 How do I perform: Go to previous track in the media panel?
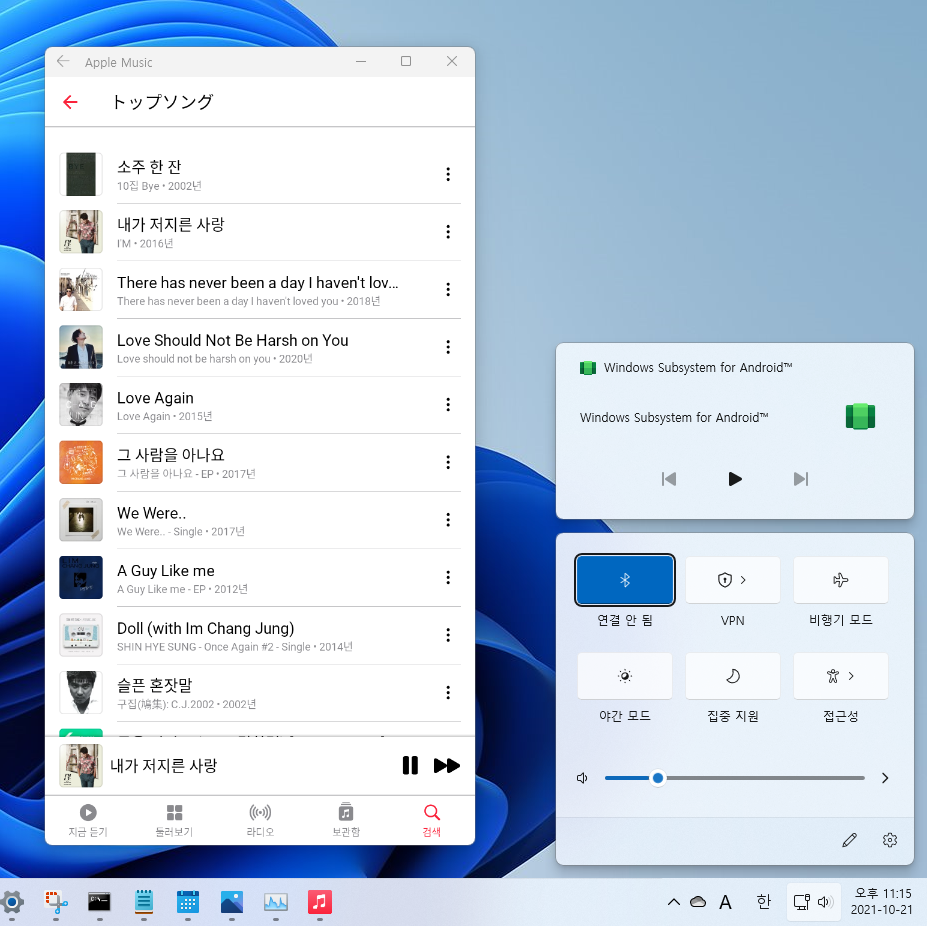(669, 479)
